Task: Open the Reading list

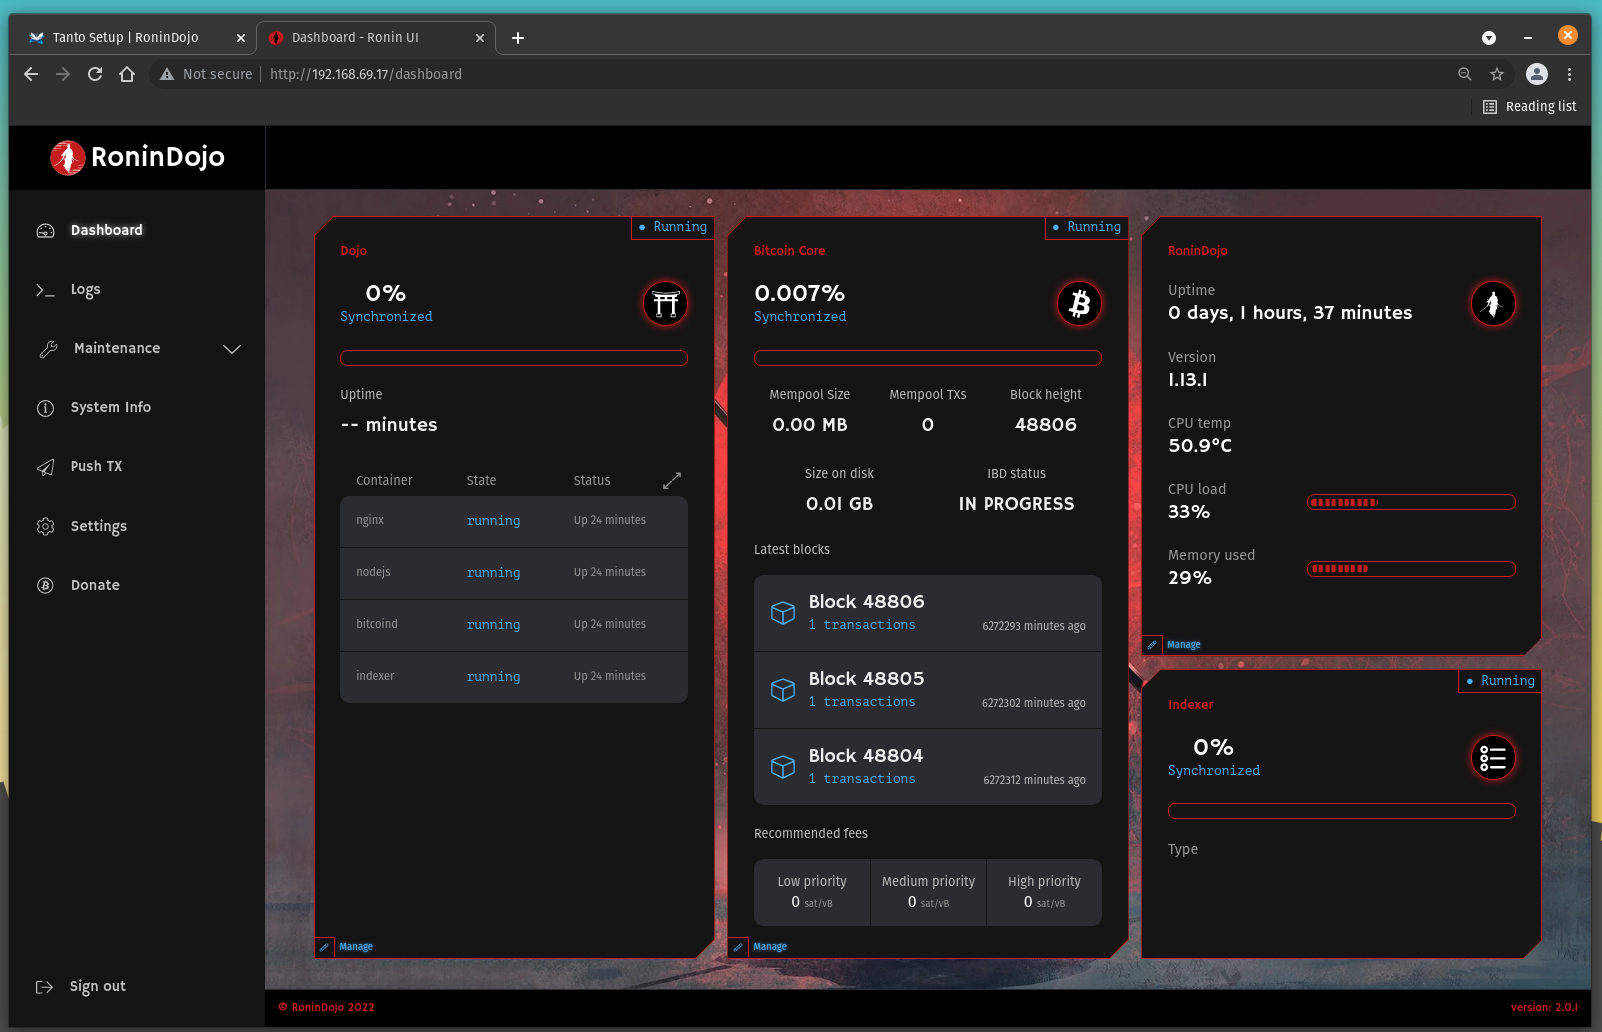Action: point(1530,107)
